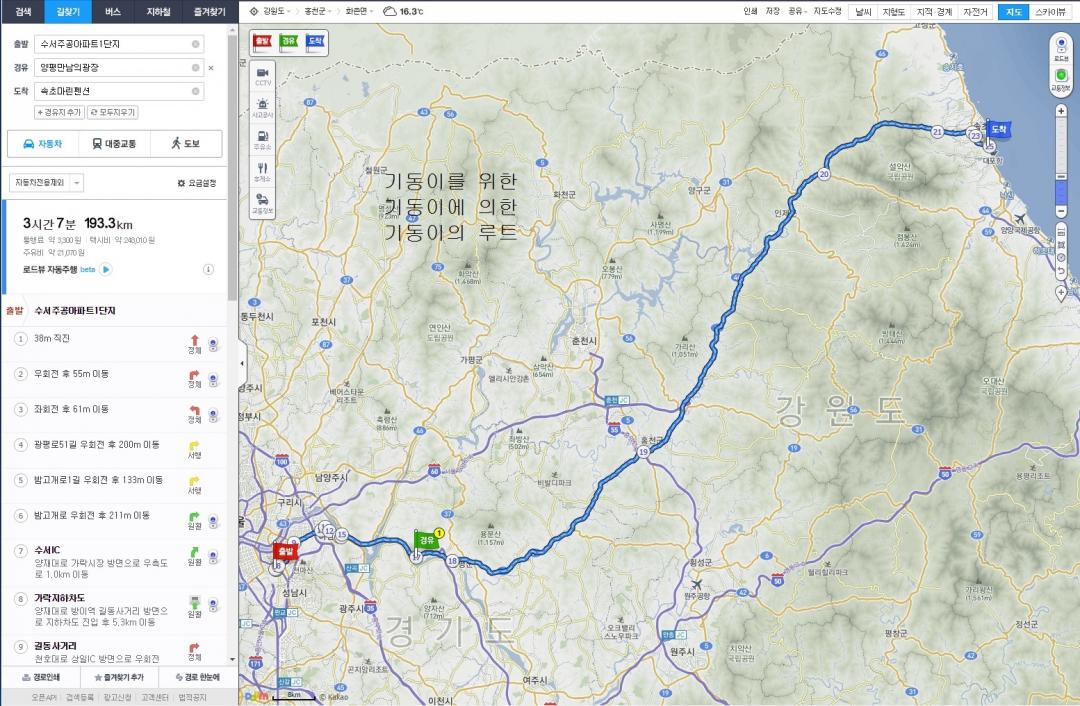
Task: Switch map to 스카이뷰 mode
Action: tap(1053, 12)
